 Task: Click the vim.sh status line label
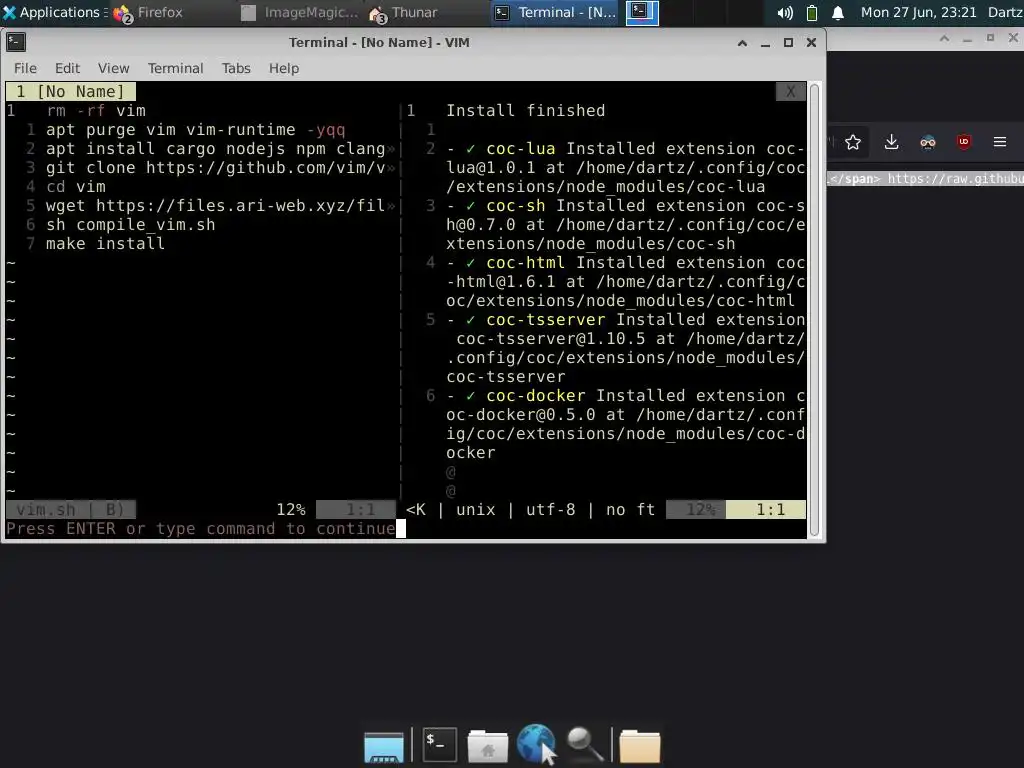(x=71, y=509)
